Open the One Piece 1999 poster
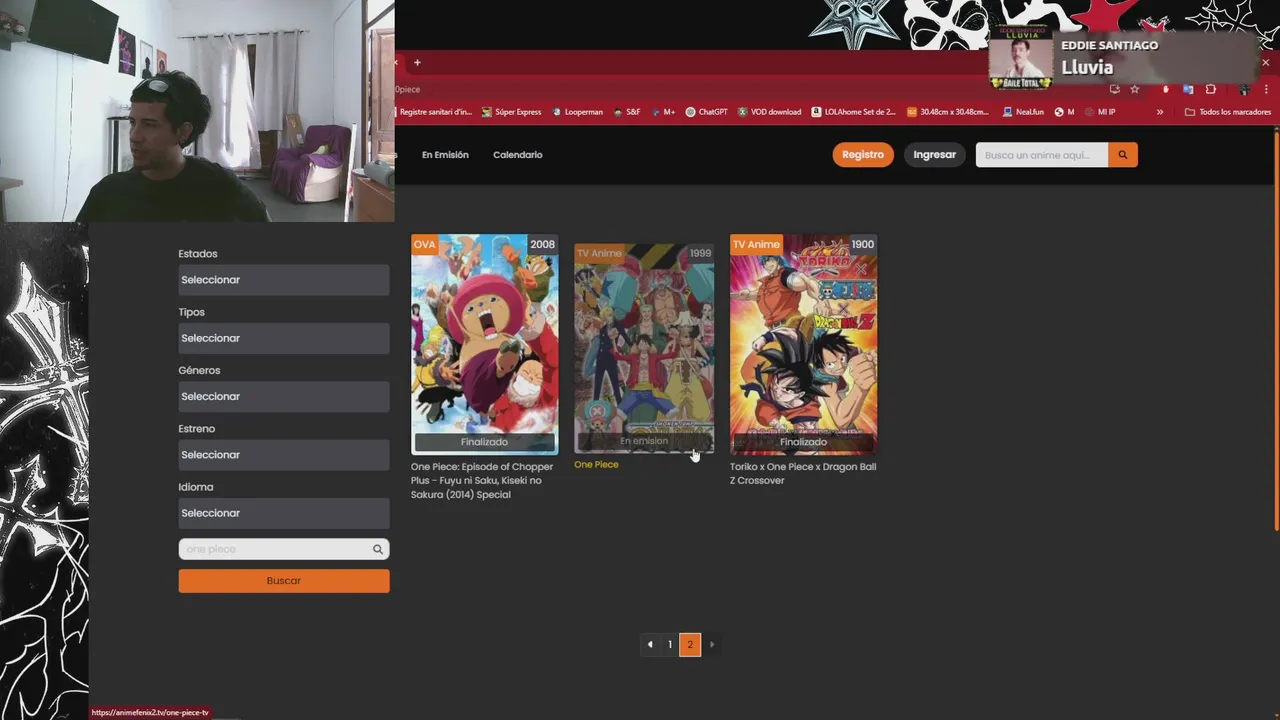 pos(644,348)
